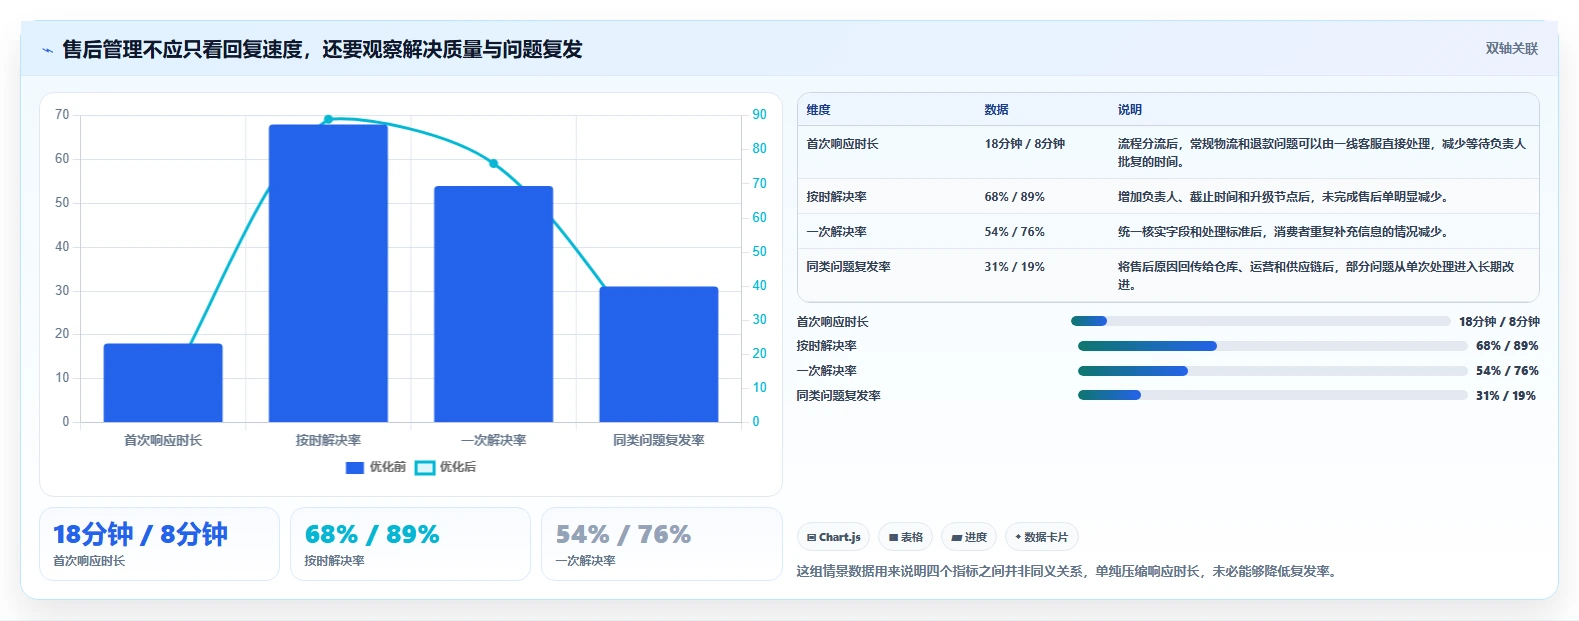Click table cell 54% / 76%
1579x621 pixels.
1014,232
